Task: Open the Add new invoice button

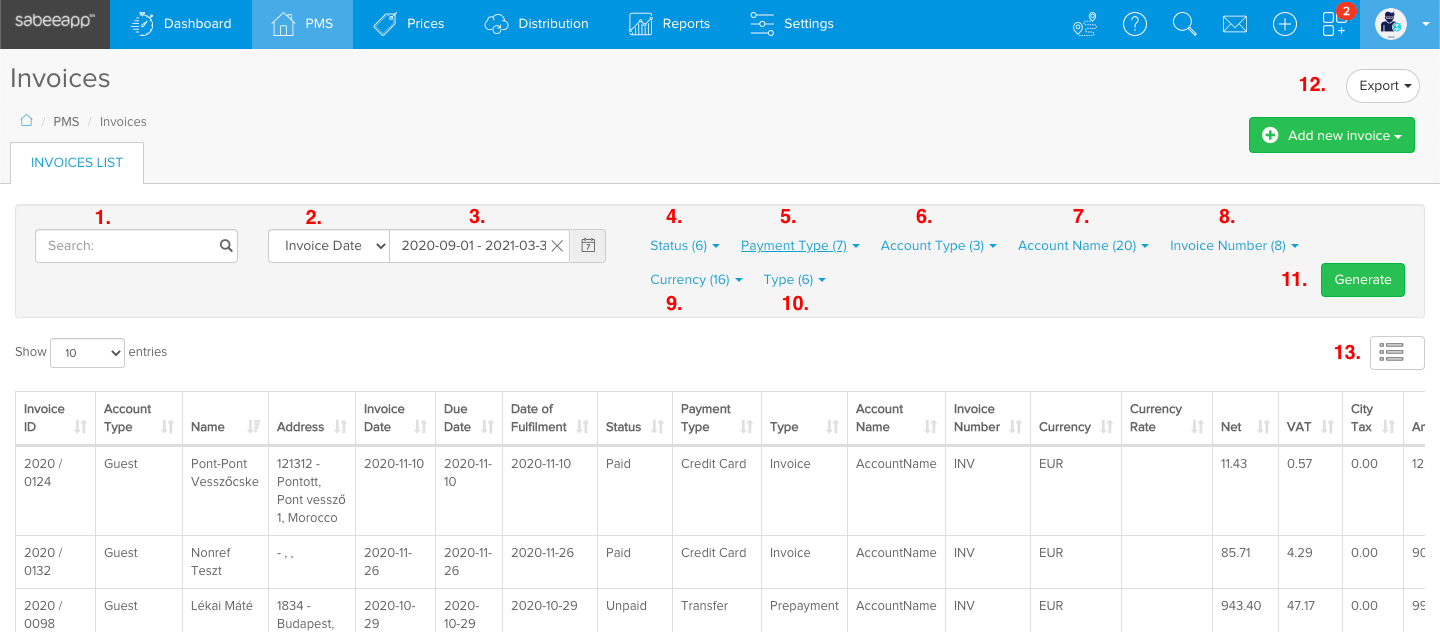Action: (1331, 134)
